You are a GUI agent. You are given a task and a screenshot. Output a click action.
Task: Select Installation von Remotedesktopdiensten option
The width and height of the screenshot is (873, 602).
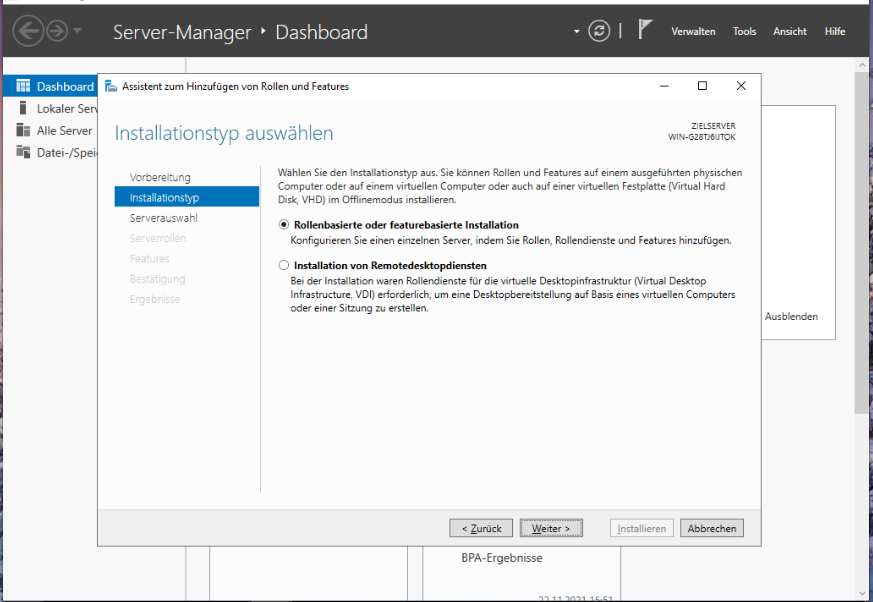click(284, 266)
